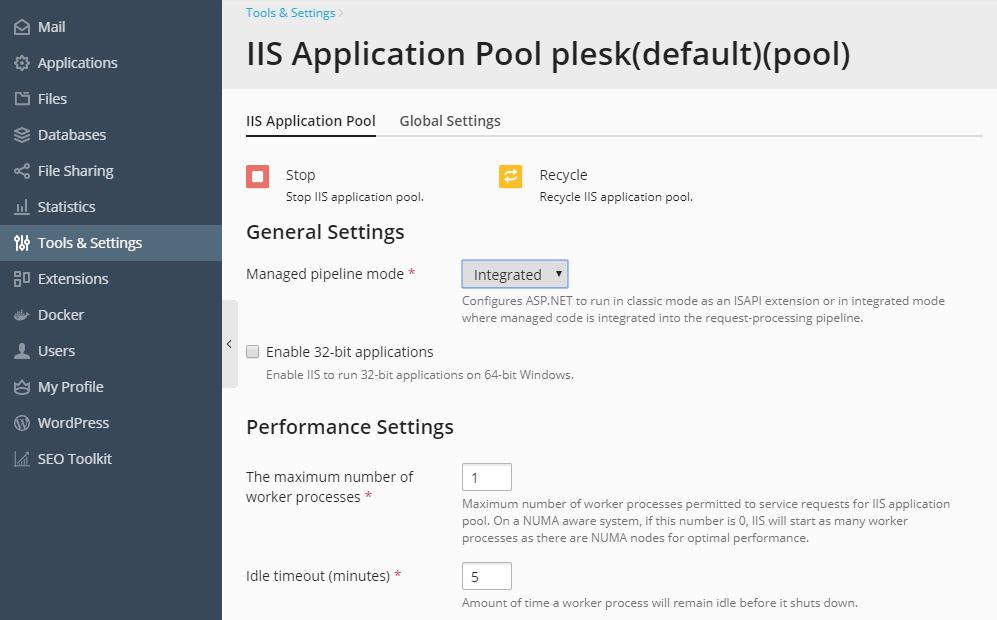Switch to the Global Settings tab
997x620 pixels.
[x=450, y=121]
